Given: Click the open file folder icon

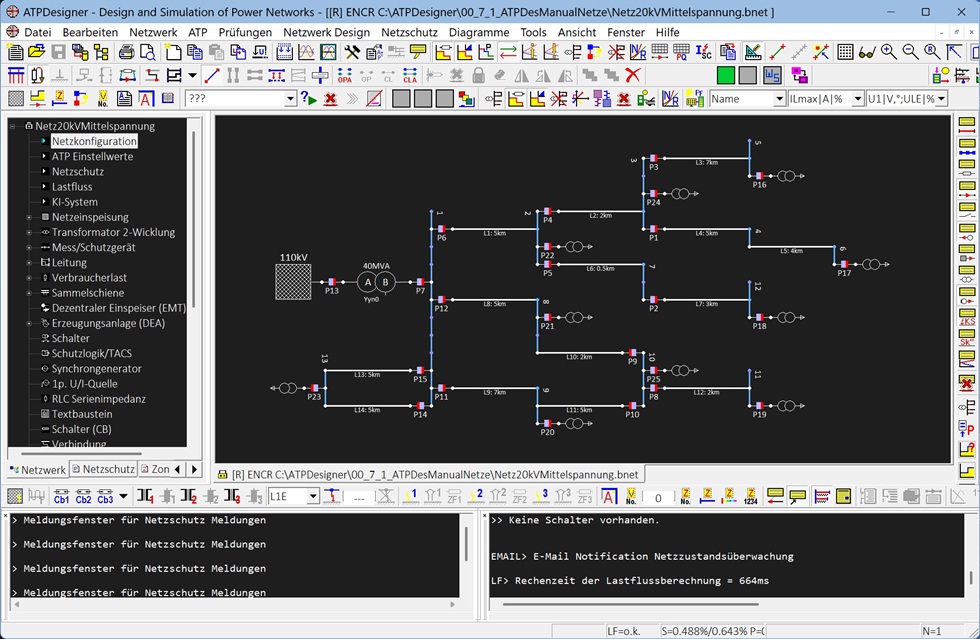Looking at the screenshot, I should 37,52.
